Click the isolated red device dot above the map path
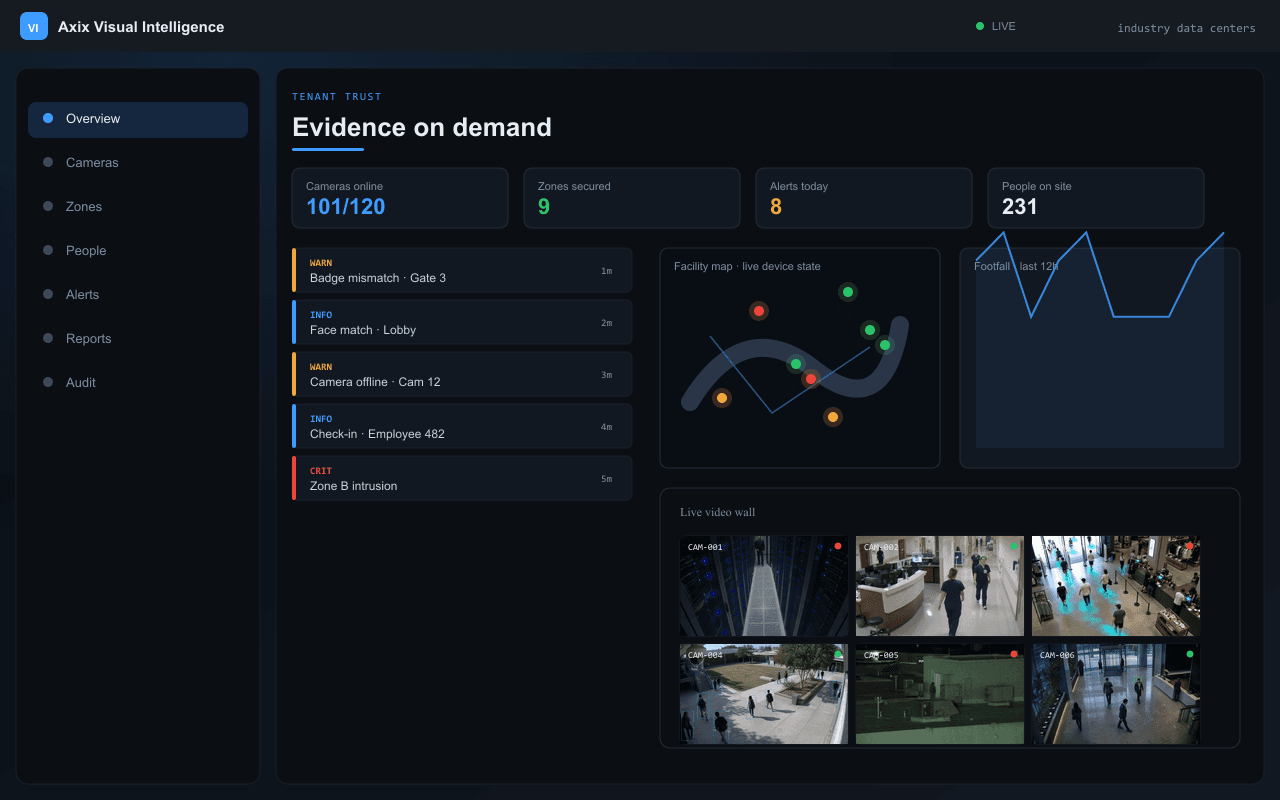 (x=759, y=311)
